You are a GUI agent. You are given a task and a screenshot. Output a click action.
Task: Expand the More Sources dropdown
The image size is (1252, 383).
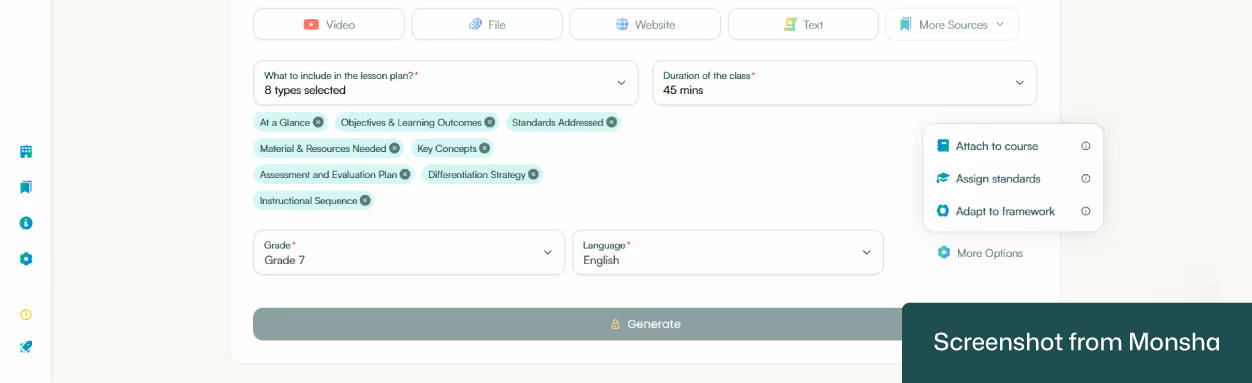(x=952, y=24)
